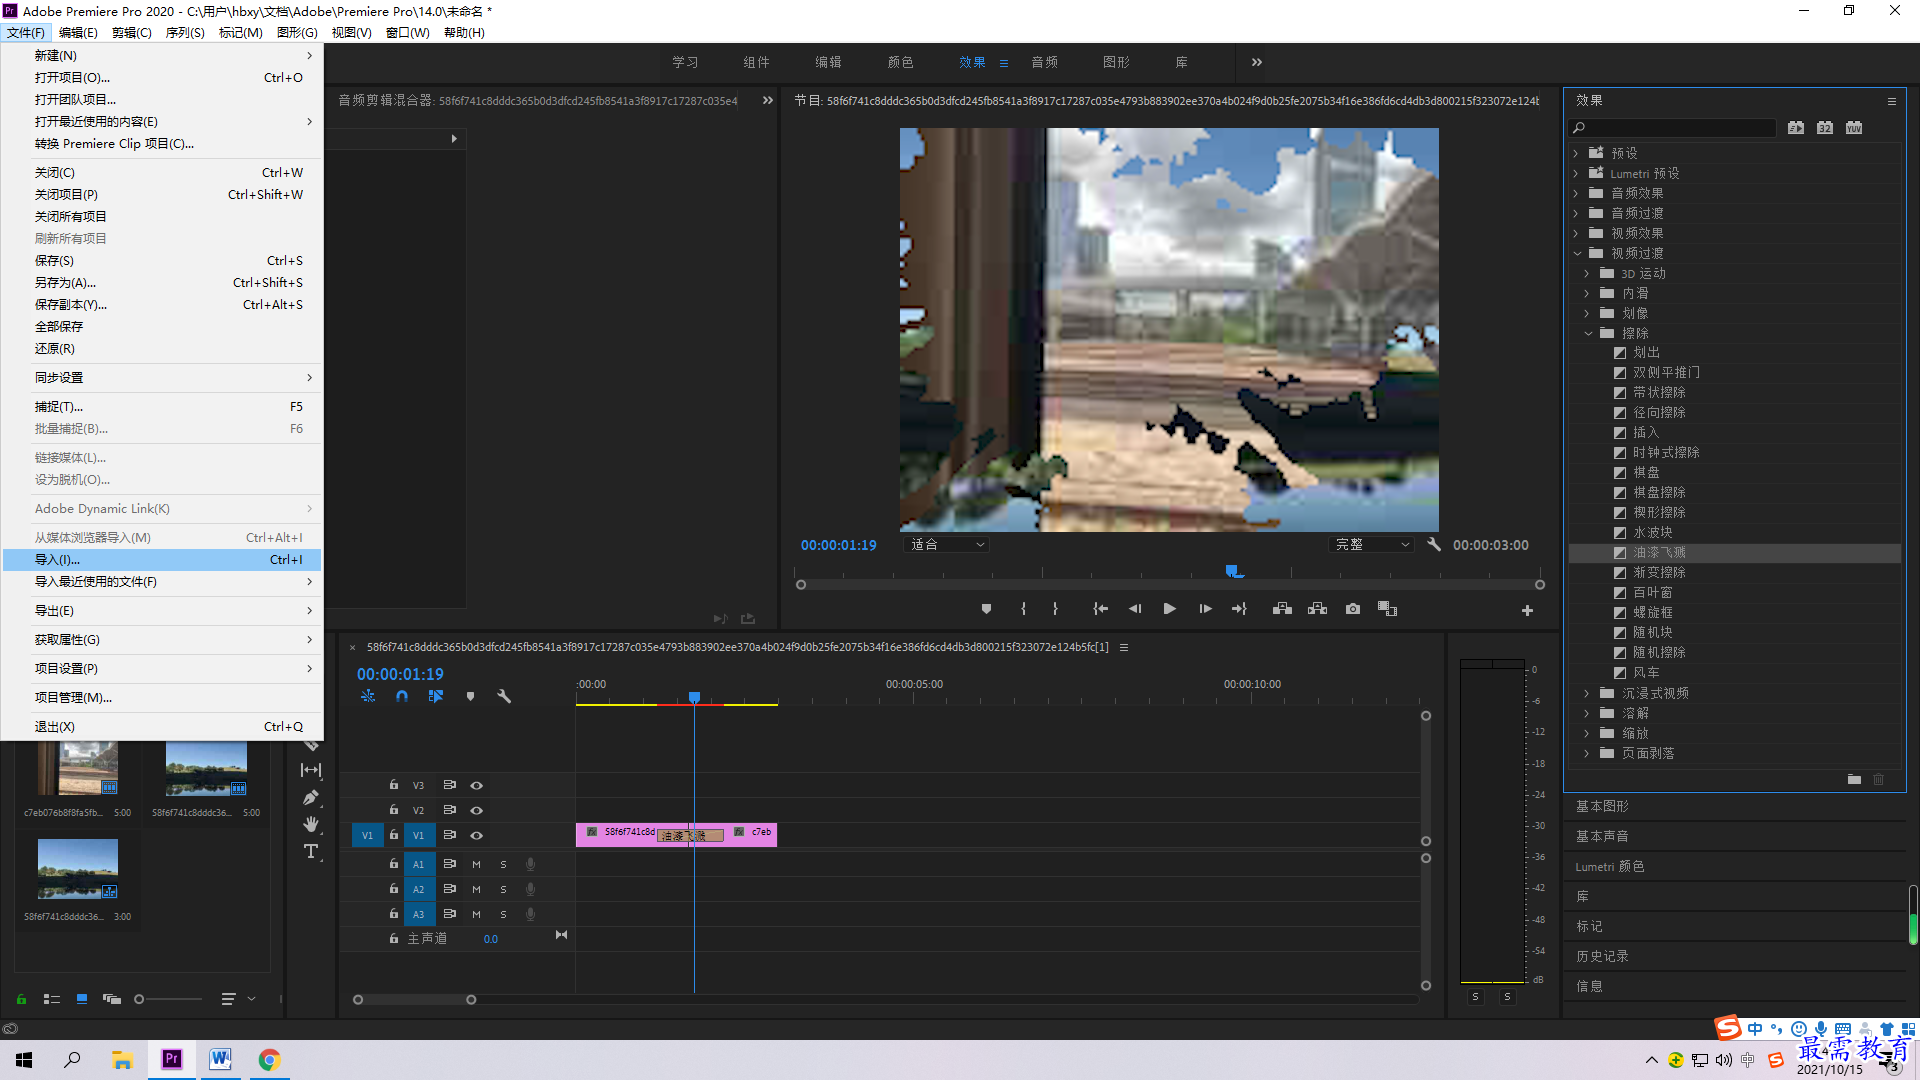Hide video track V2 output
This screenshot has height=1080, width=1920.
(x=477, y=811)
